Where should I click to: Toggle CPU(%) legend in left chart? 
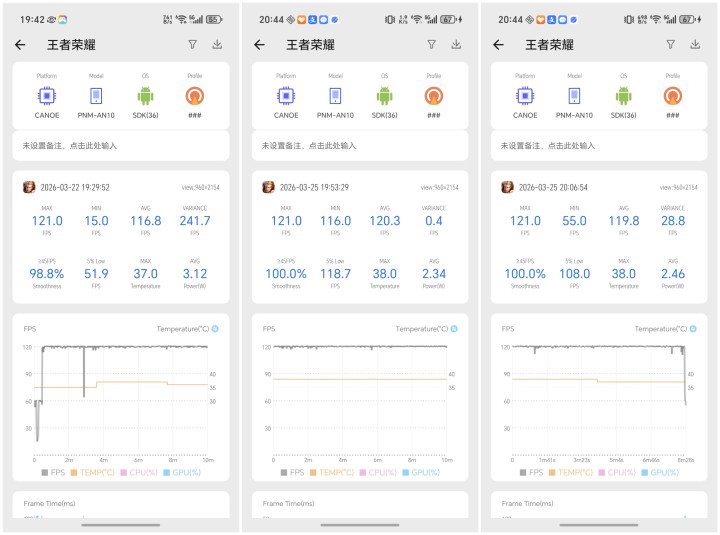point(139,473)
